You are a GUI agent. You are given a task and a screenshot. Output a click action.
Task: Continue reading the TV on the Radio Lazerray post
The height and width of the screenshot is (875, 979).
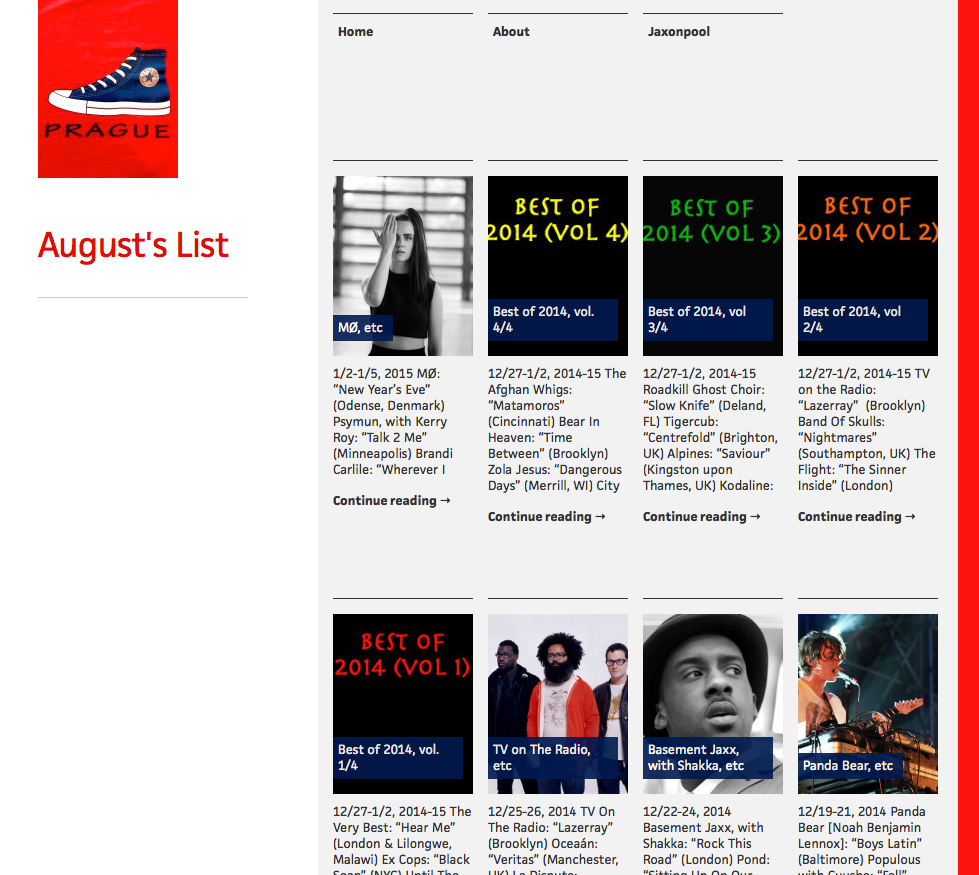(x=856, y=517)
